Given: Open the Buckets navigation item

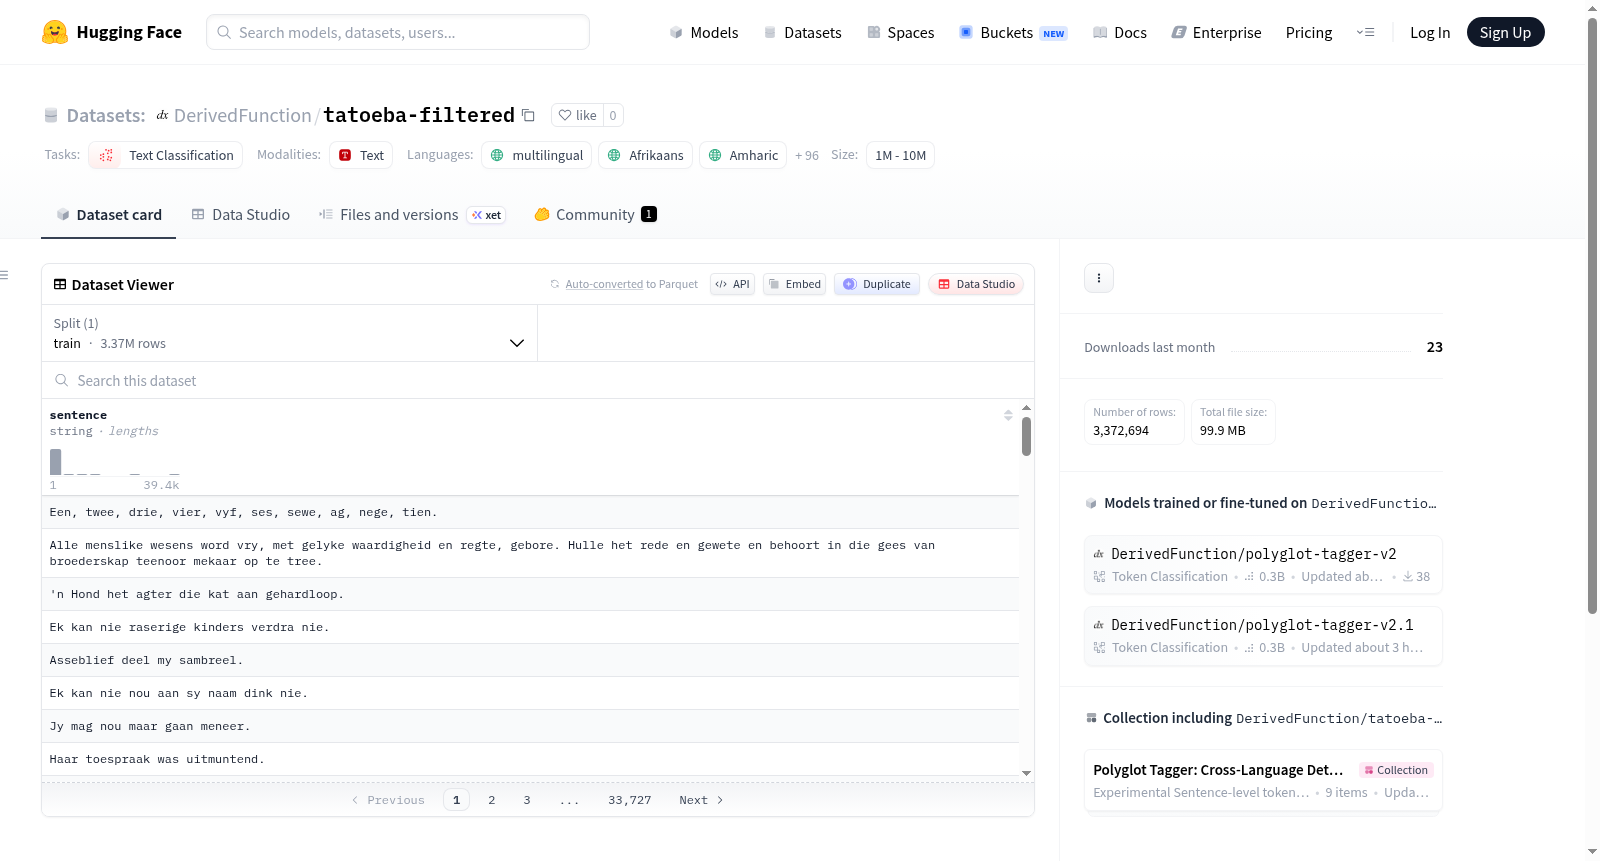Looking at the screenshot, I should (1013, 32).
